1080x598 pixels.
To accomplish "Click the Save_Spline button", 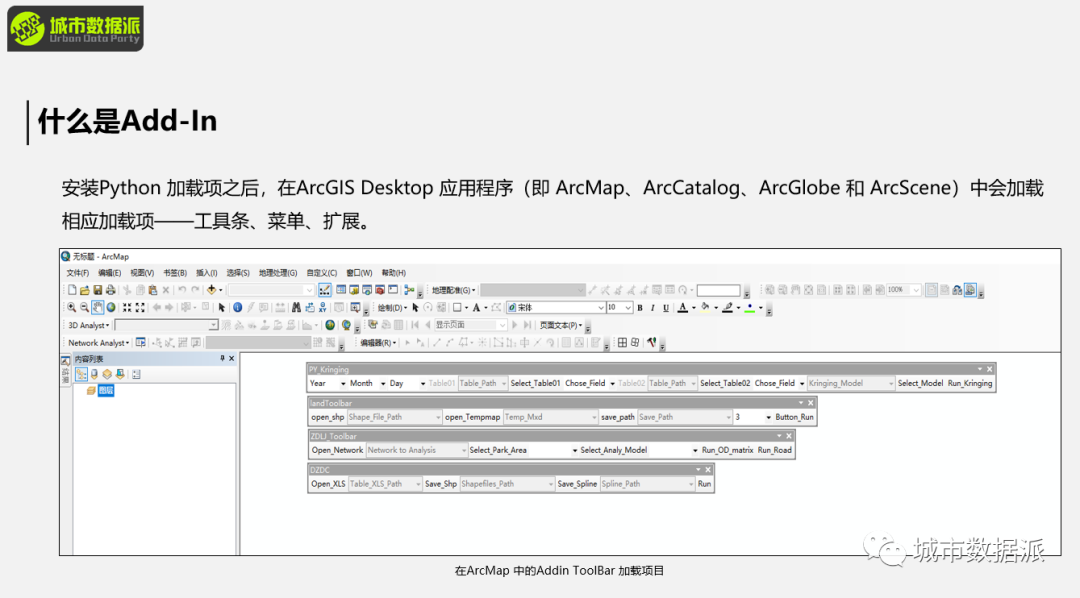I will 577,484.
